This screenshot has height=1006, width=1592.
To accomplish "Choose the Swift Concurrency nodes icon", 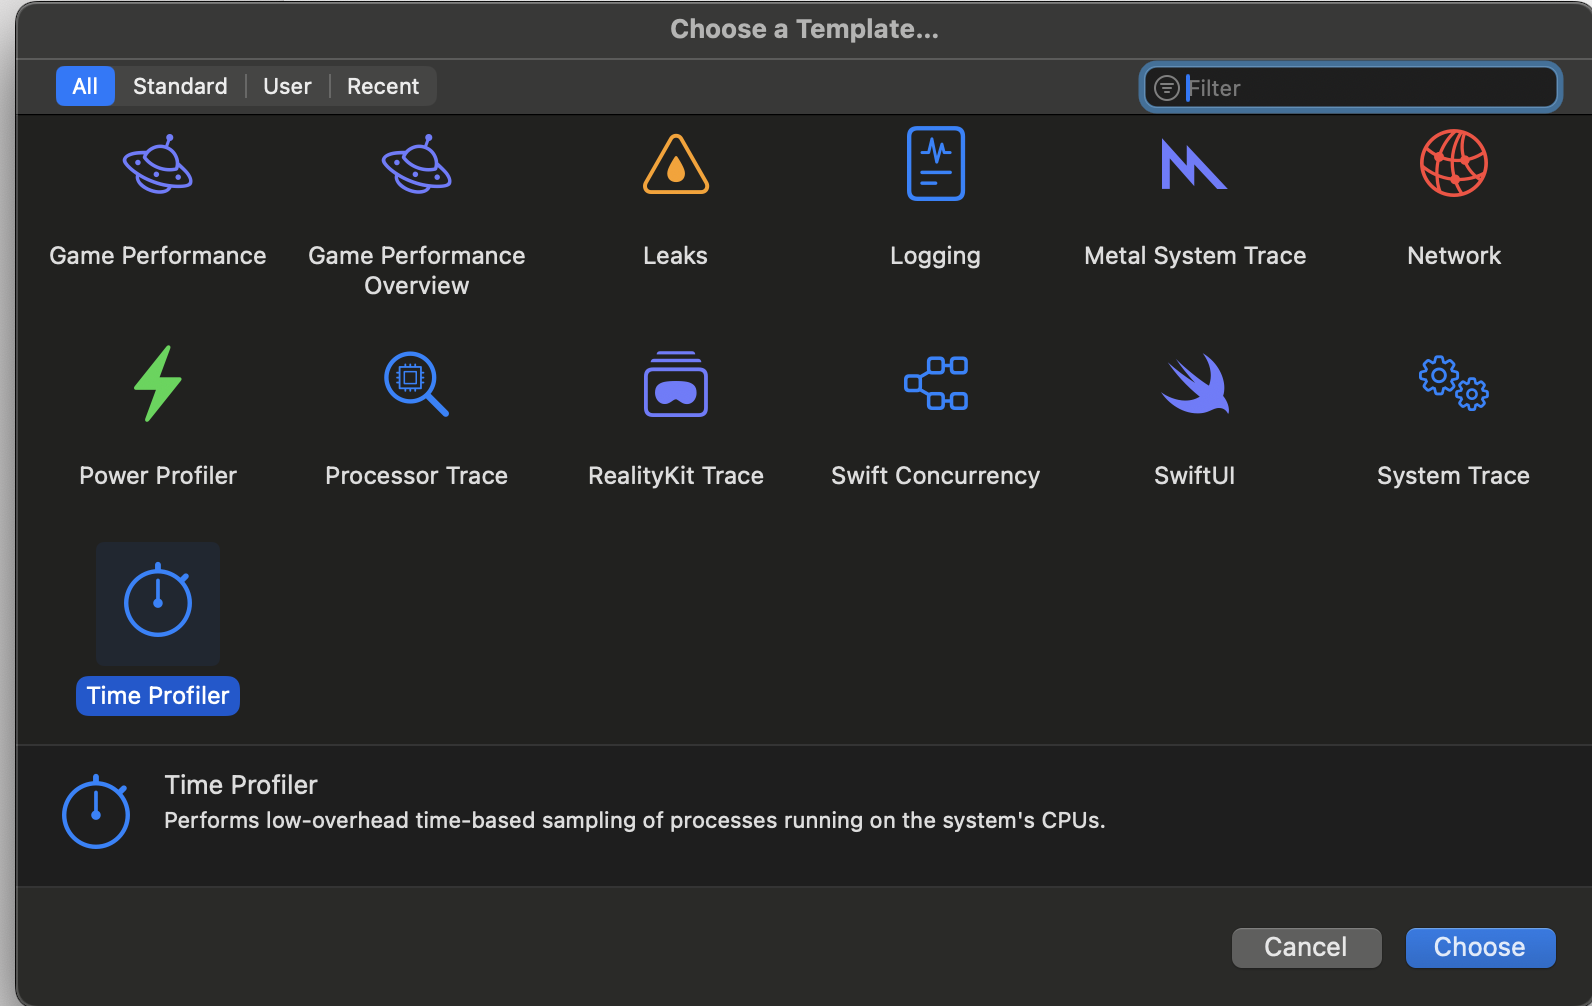I will 936,383.
